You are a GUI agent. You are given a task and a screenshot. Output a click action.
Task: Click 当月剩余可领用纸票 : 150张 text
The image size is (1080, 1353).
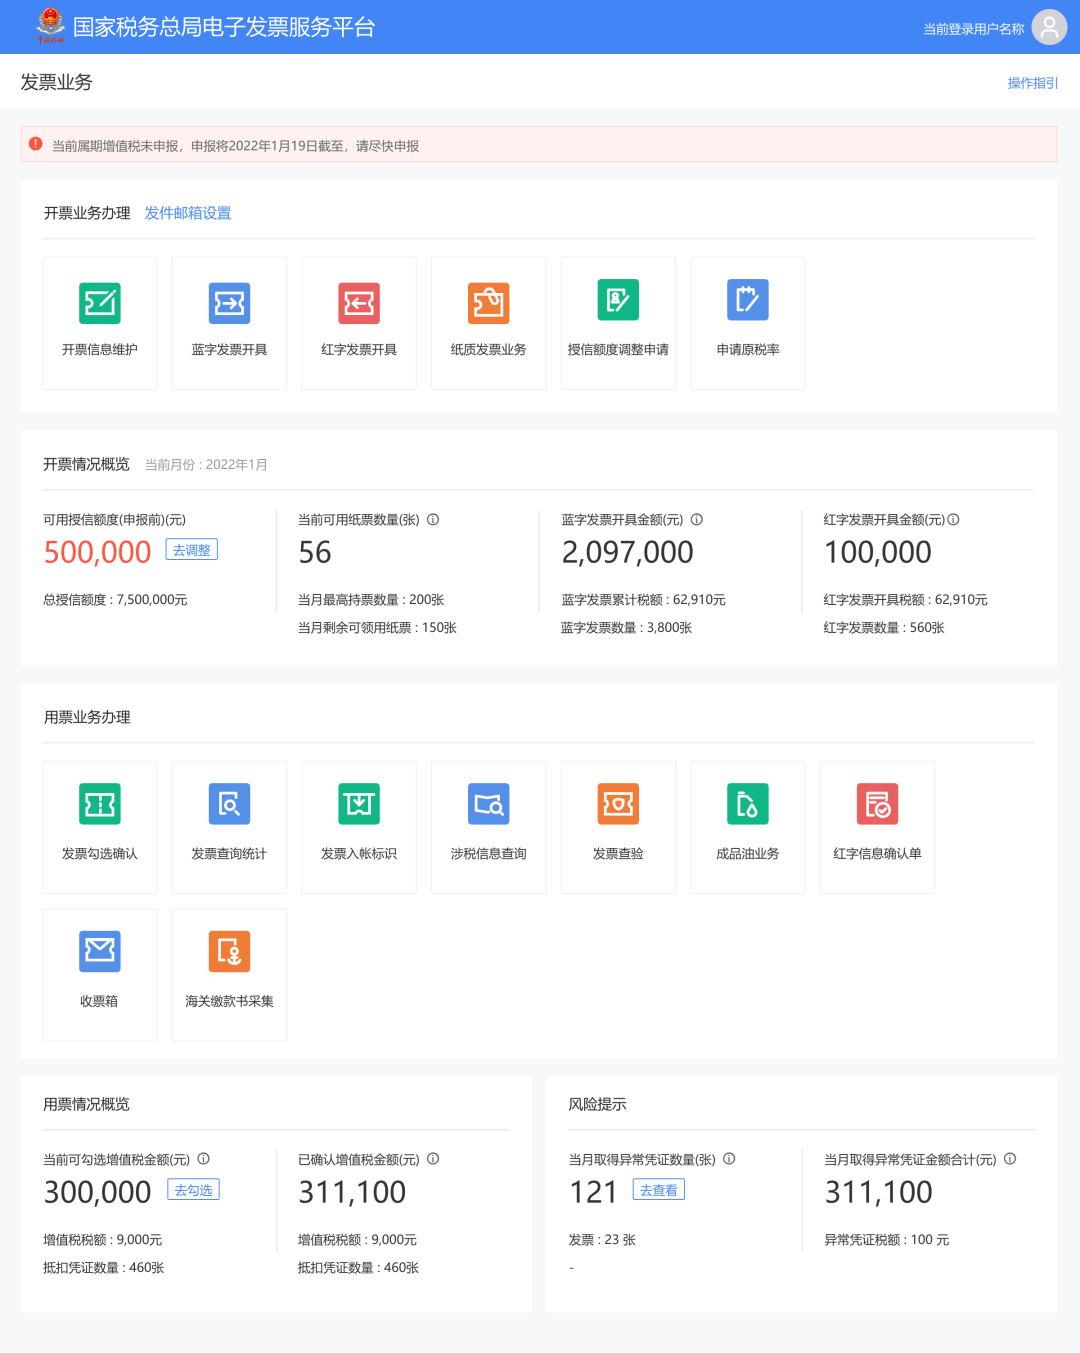pos(377,628)
